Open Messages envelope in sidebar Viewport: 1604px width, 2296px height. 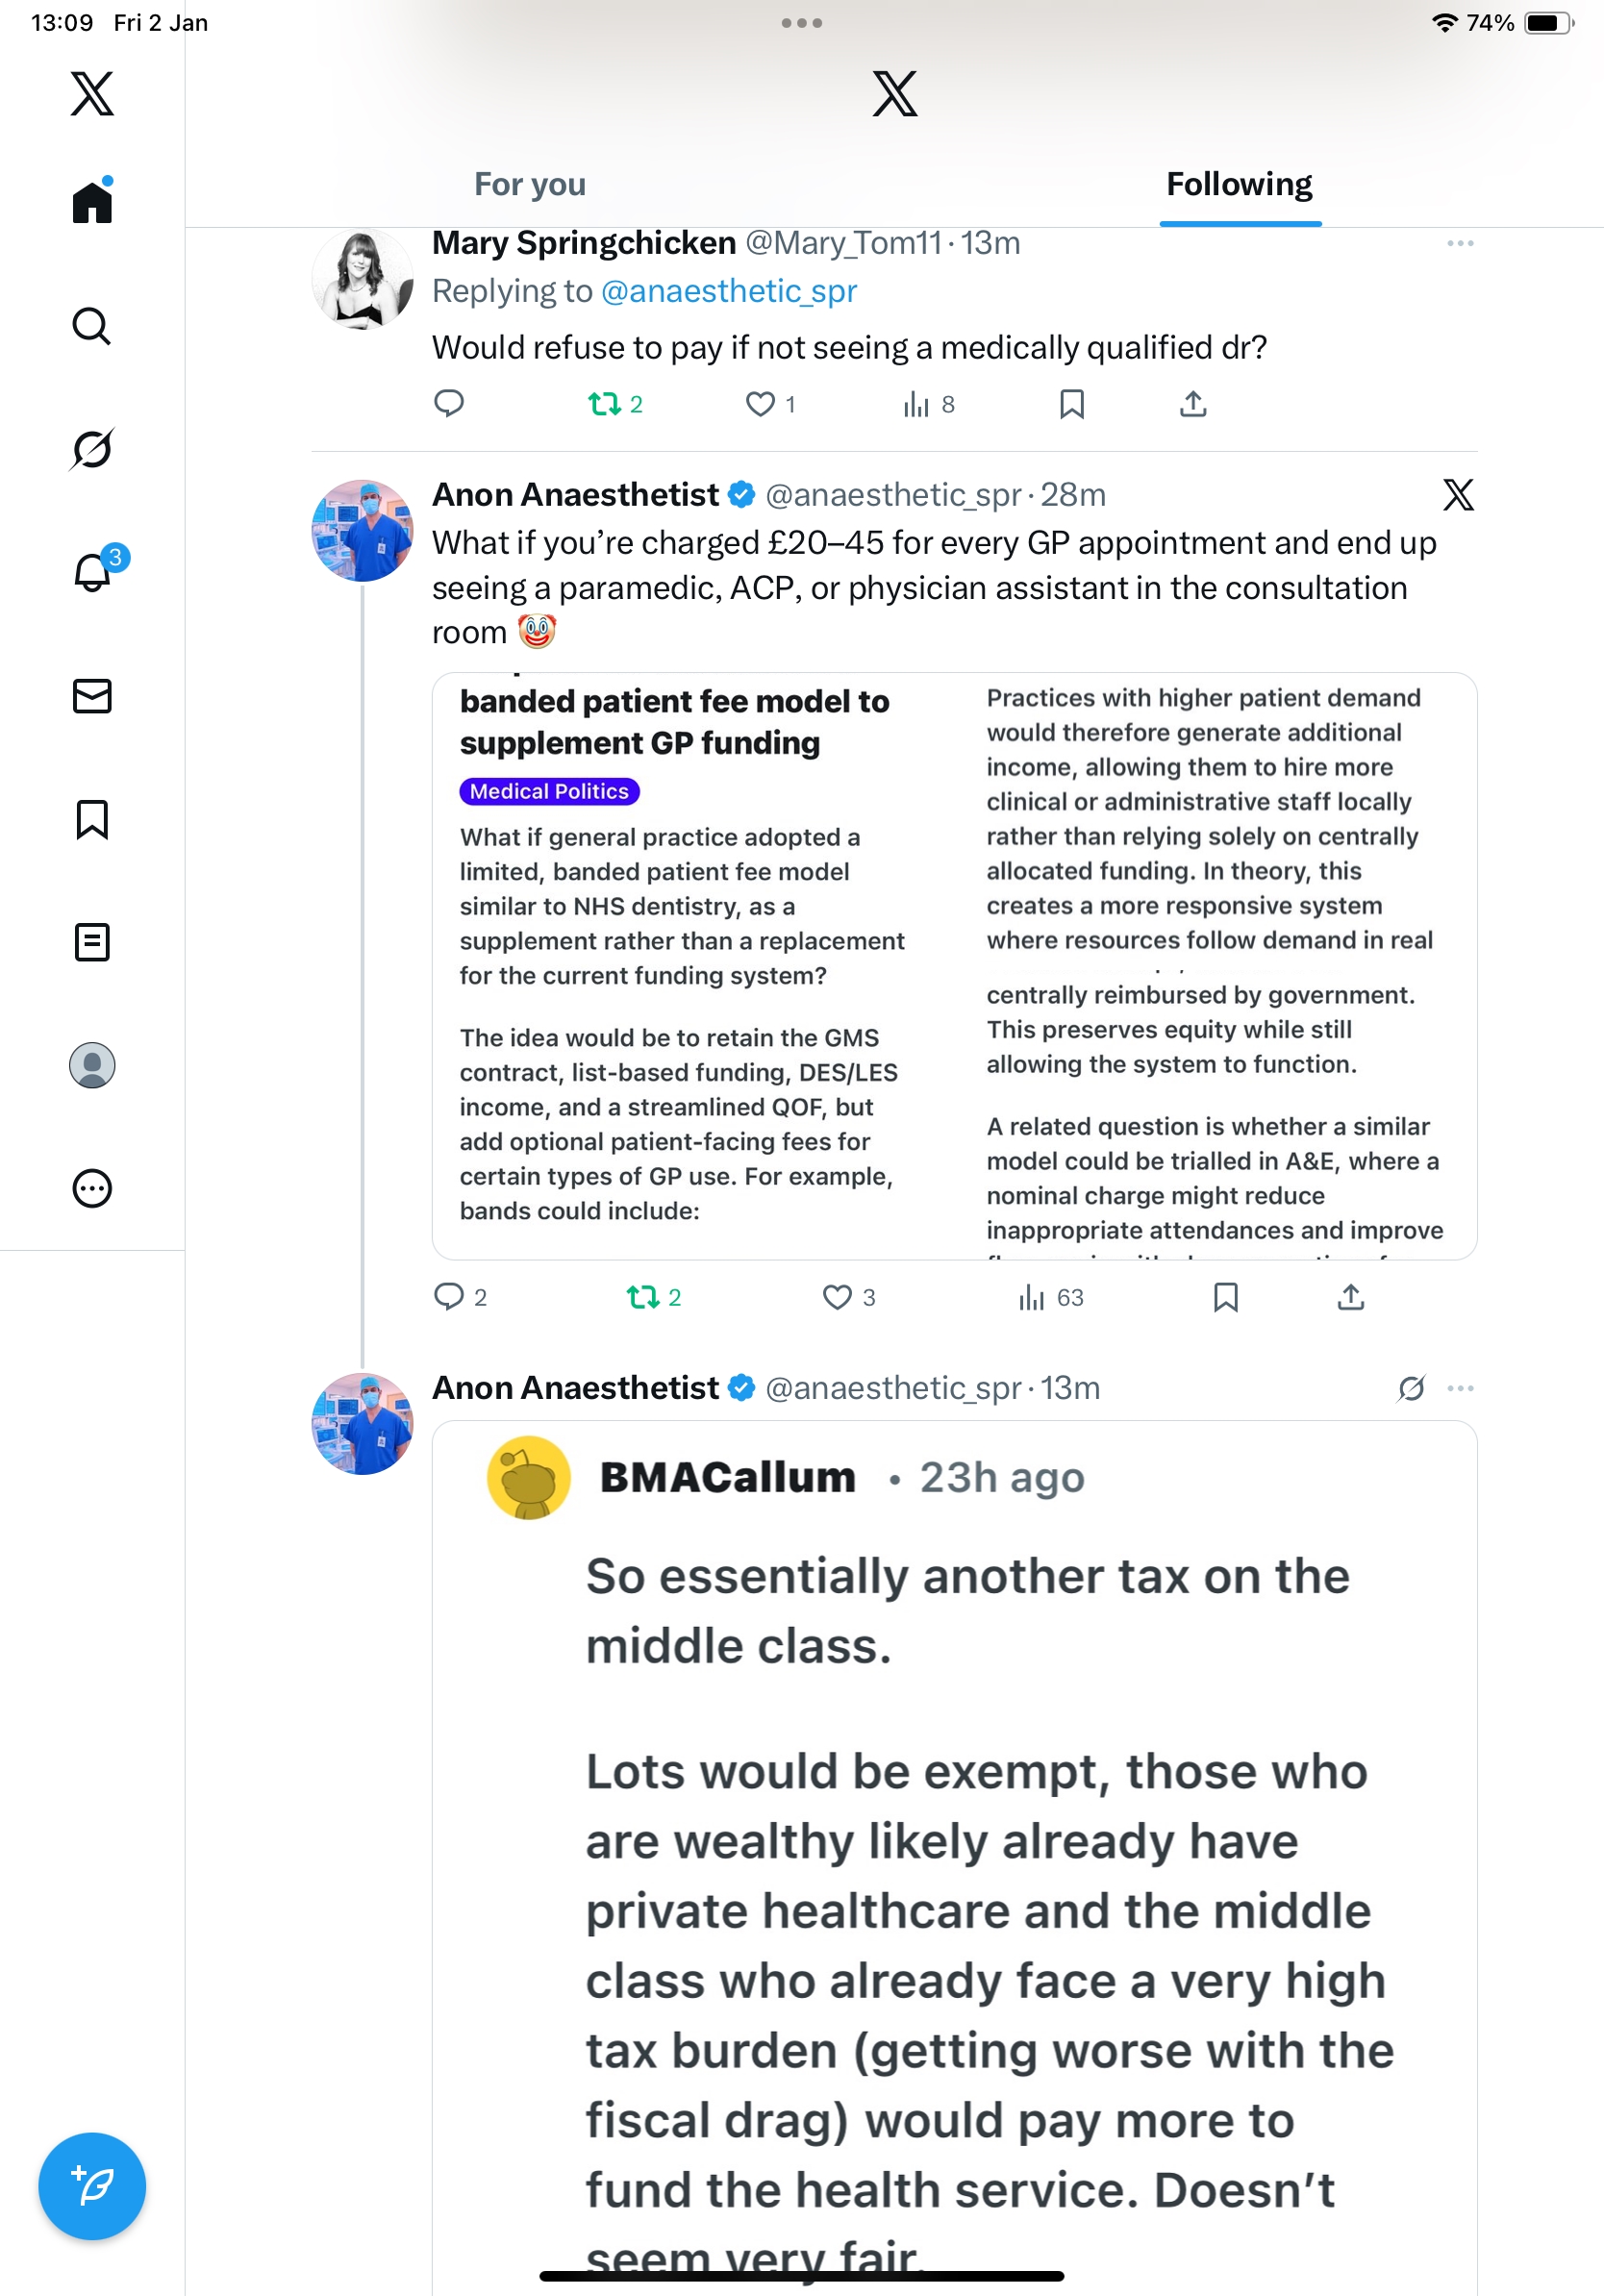click(x=92, y=696)
